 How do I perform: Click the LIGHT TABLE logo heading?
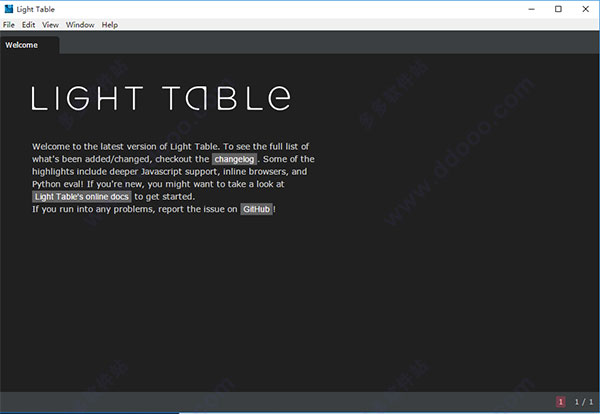(x=161, y=98)
